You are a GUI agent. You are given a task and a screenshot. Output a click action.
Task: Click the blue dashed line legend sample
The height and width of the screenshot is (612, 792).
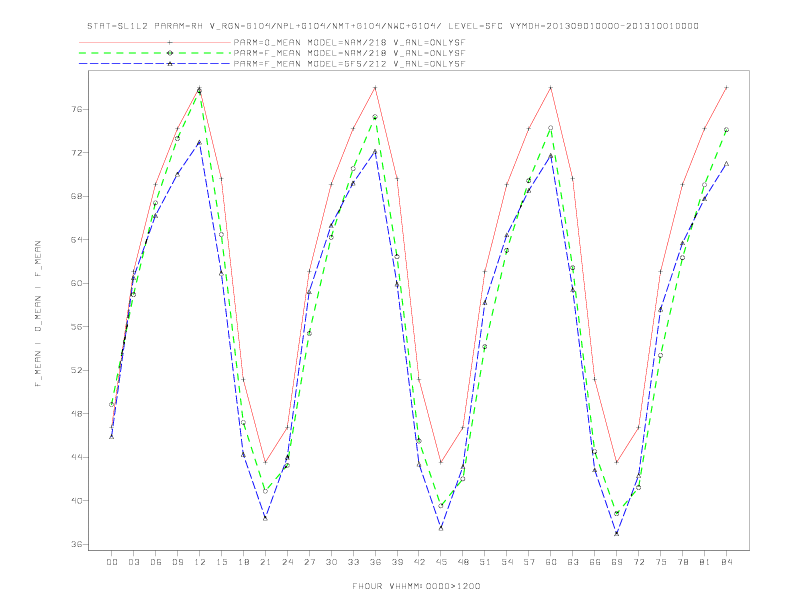(x=155, y=64)
